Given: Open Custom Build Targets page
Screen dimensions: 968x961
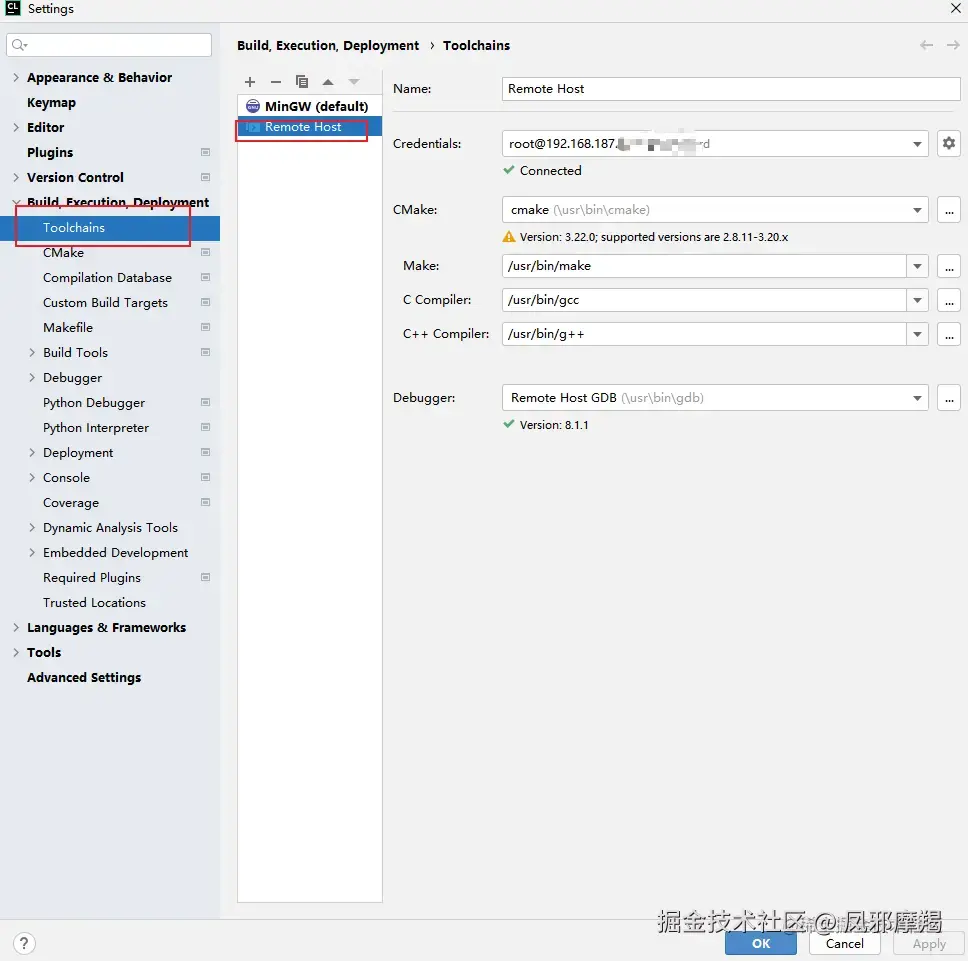Looking at the screenshot, I should pyautogui.click(x=106, y=303).
